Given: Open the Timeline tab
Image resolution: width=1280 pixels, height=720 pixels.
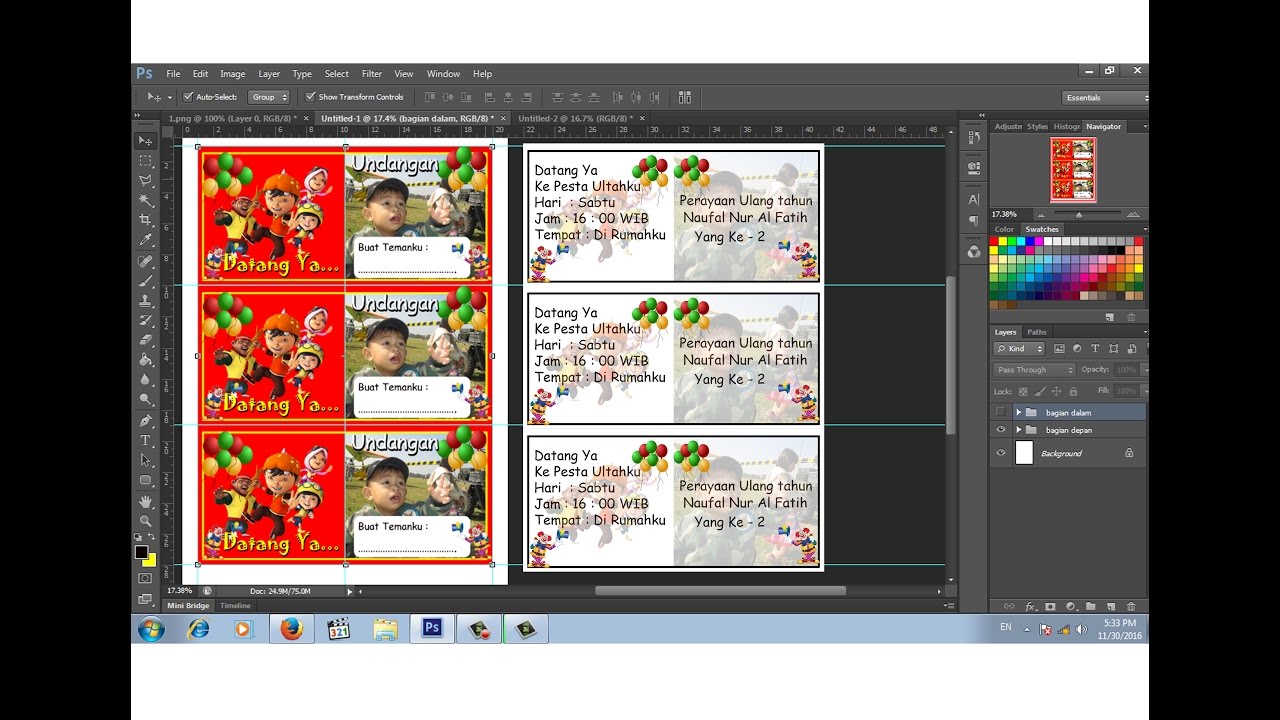Looking at the screenshot, I should click(236, 605).
